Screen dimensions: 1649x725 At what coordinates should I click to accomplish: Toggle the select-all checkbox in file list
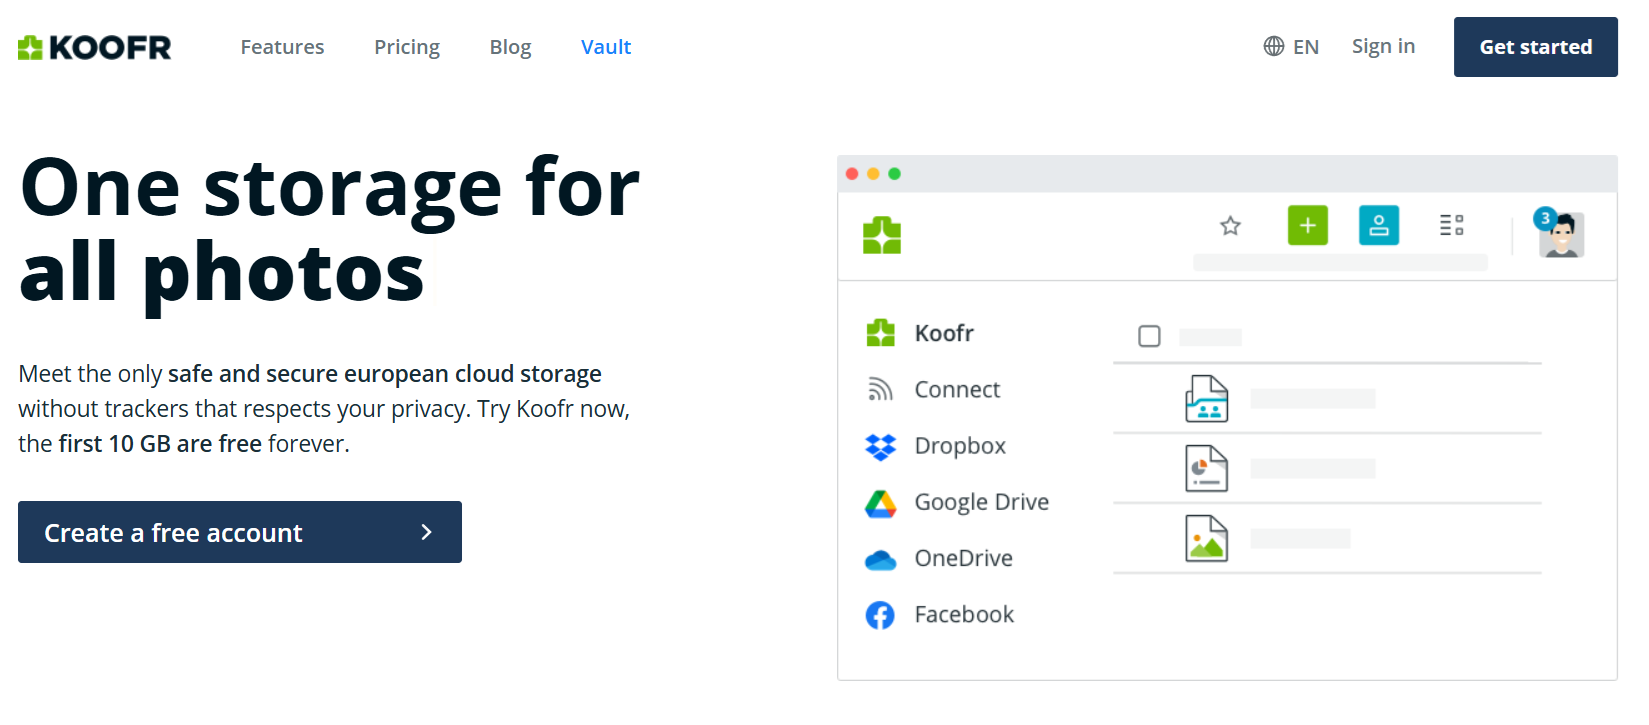(x=1149, y=336)
